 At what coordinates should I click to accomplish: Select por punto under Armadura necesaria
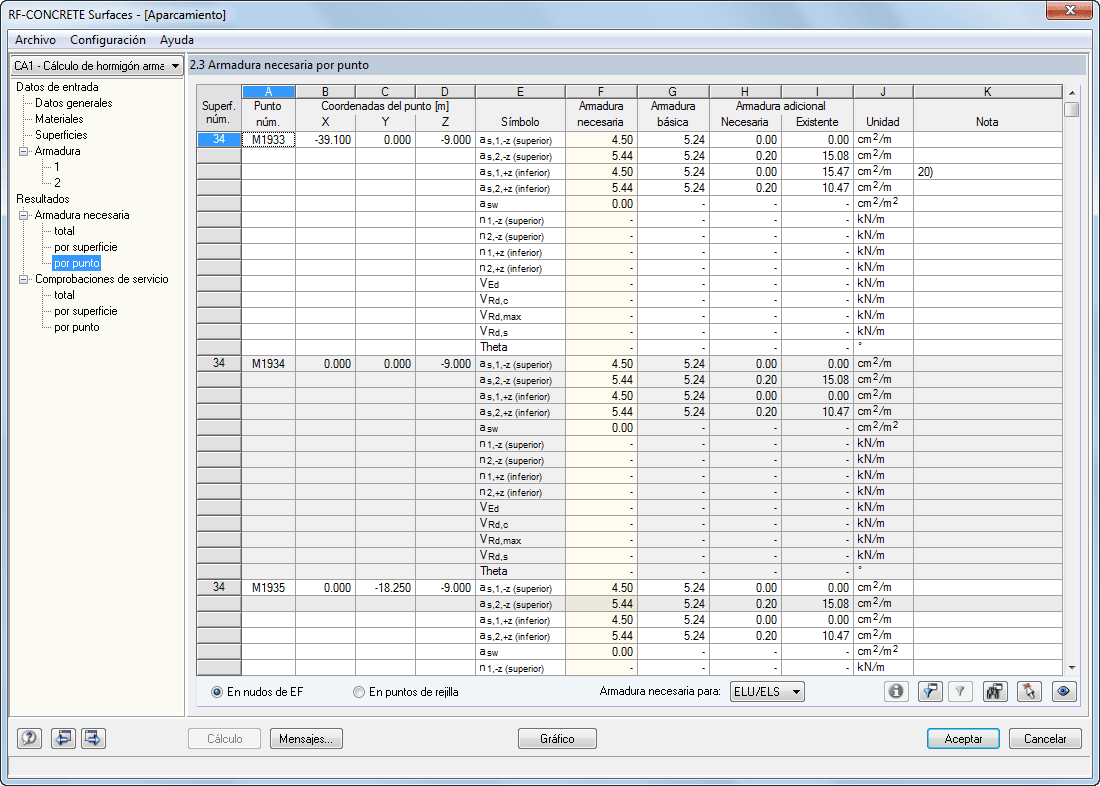pyautogui.click(x=76, y=263)
